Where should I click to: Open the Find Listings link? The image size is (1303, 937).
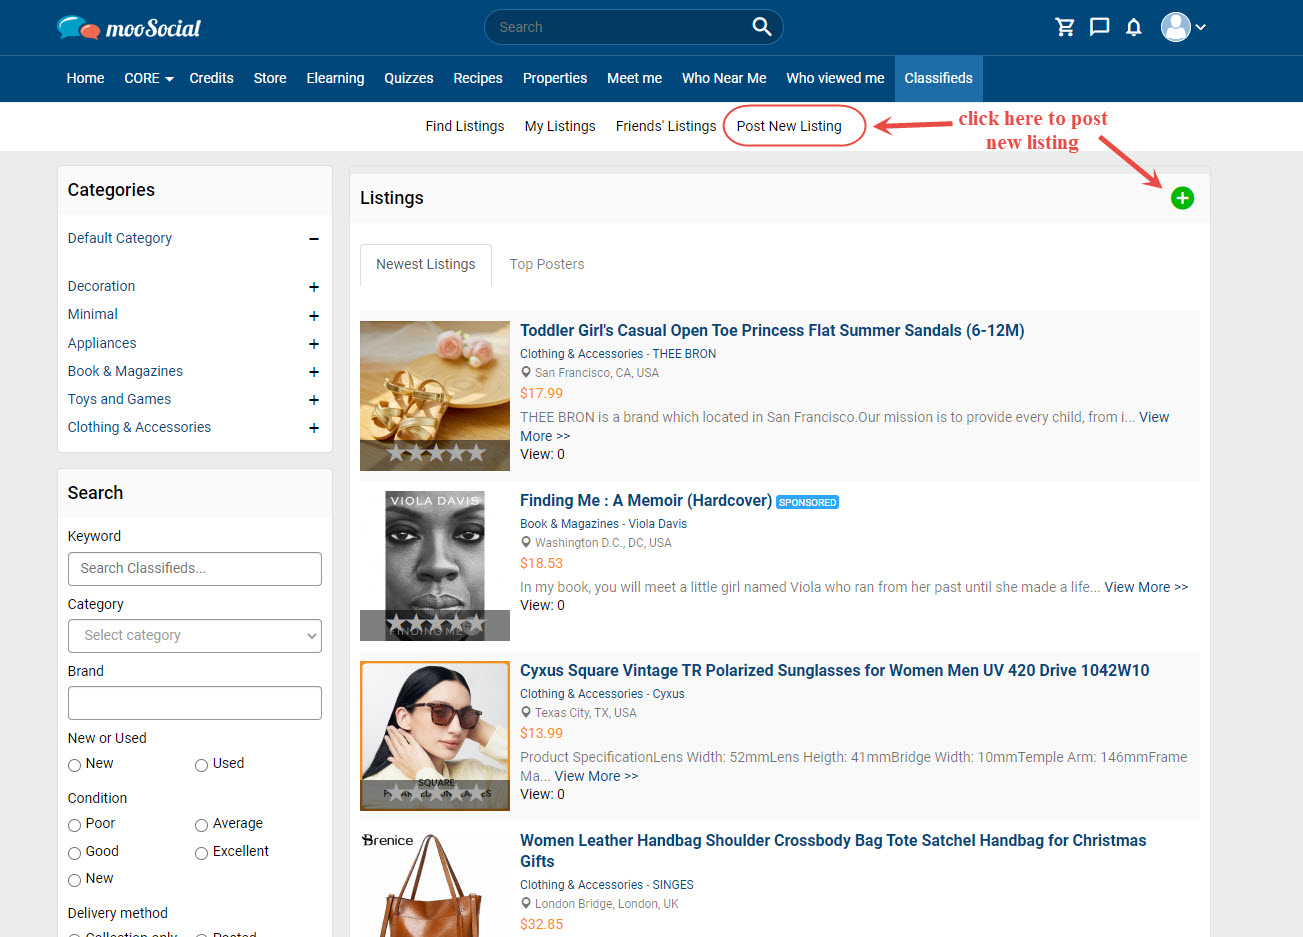(465, 126)
